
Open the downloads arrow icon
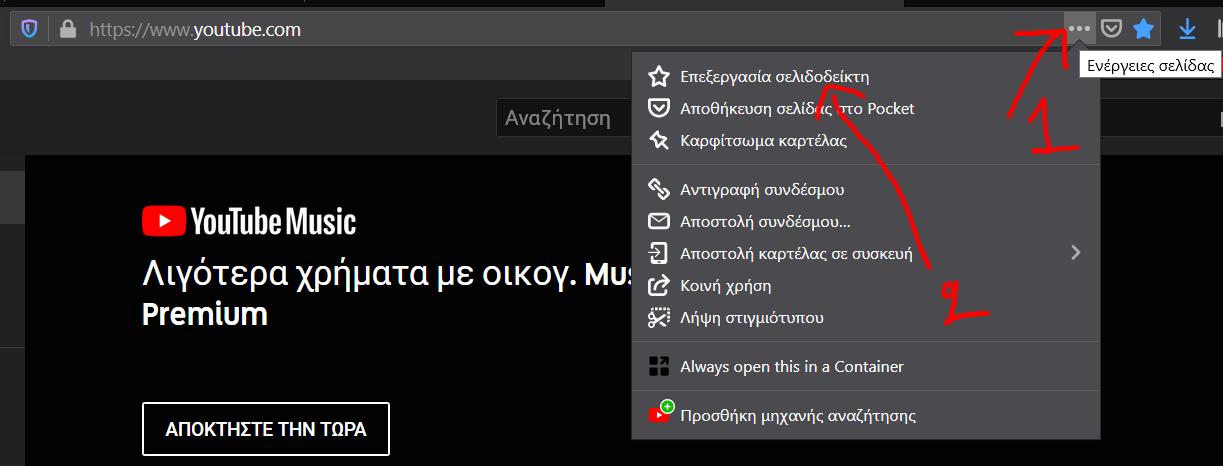coord(1187,29)
